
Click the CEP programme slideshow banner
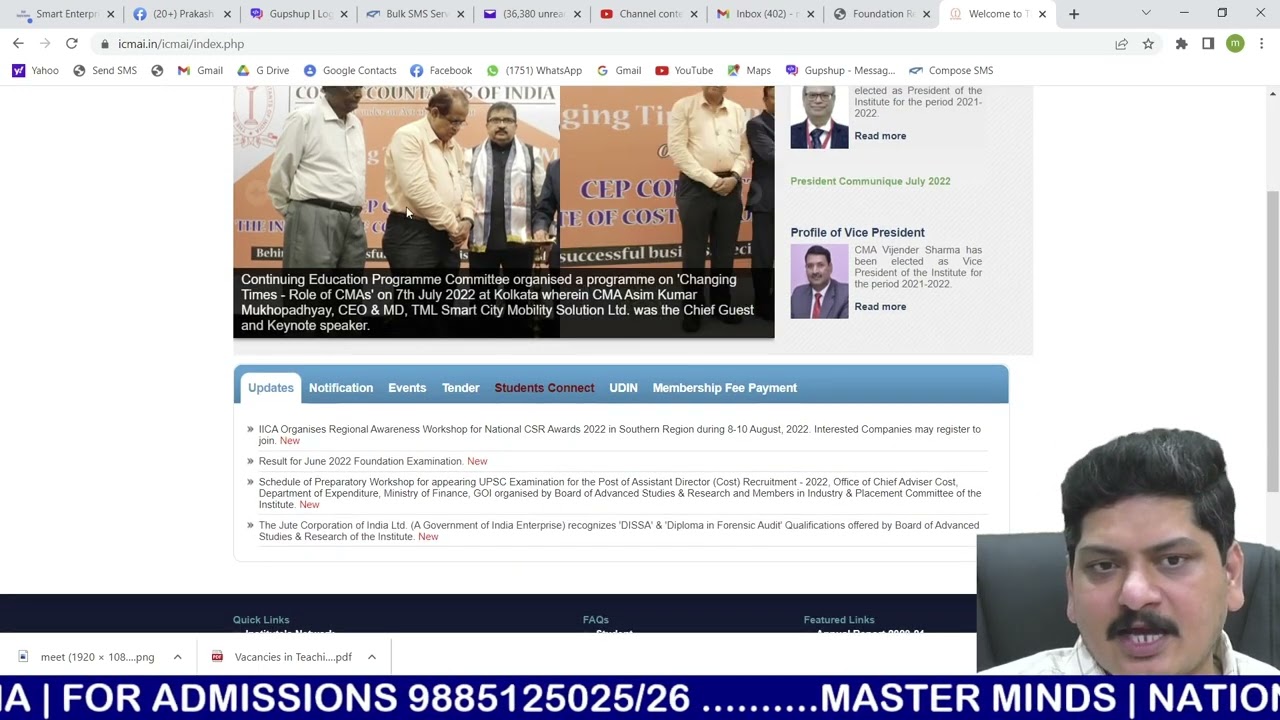[x=503, y=212]
